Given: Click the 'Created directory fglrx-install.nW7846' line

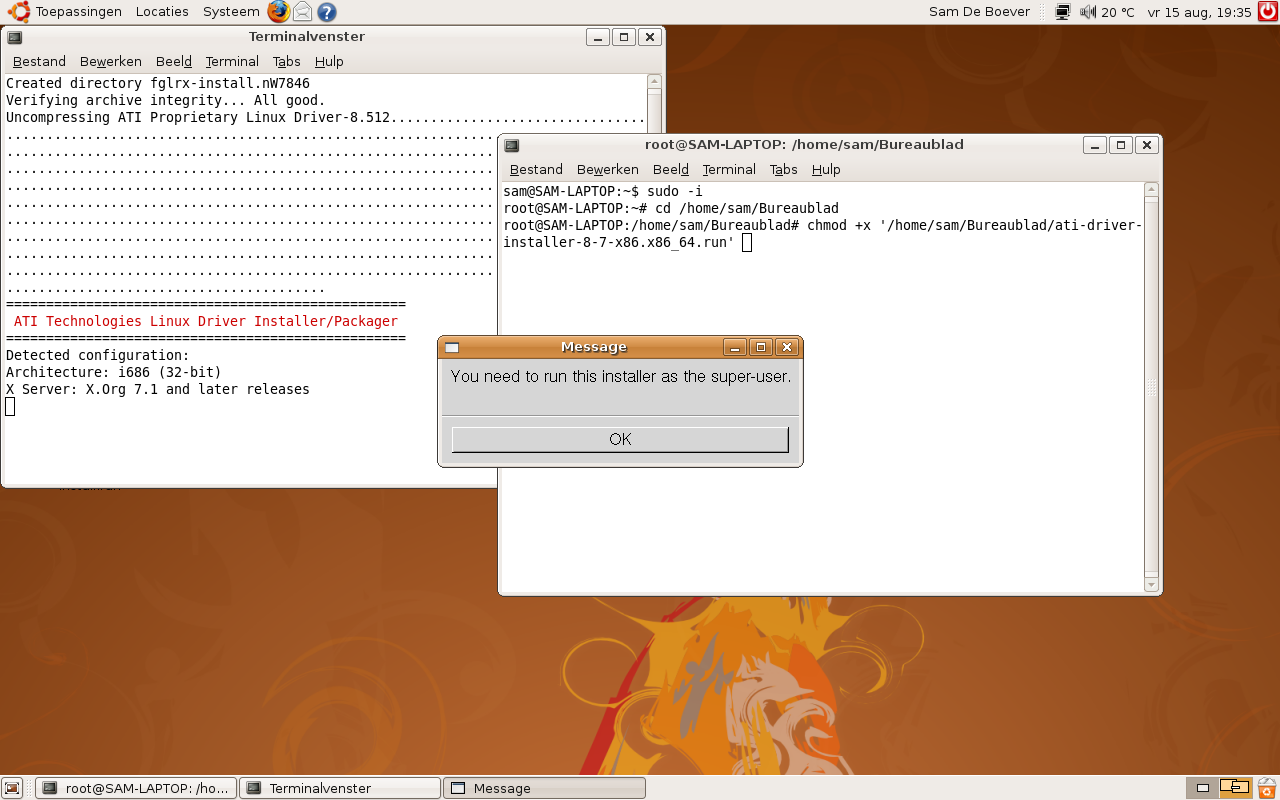Looking at the screenshot, I should (158, 83).
